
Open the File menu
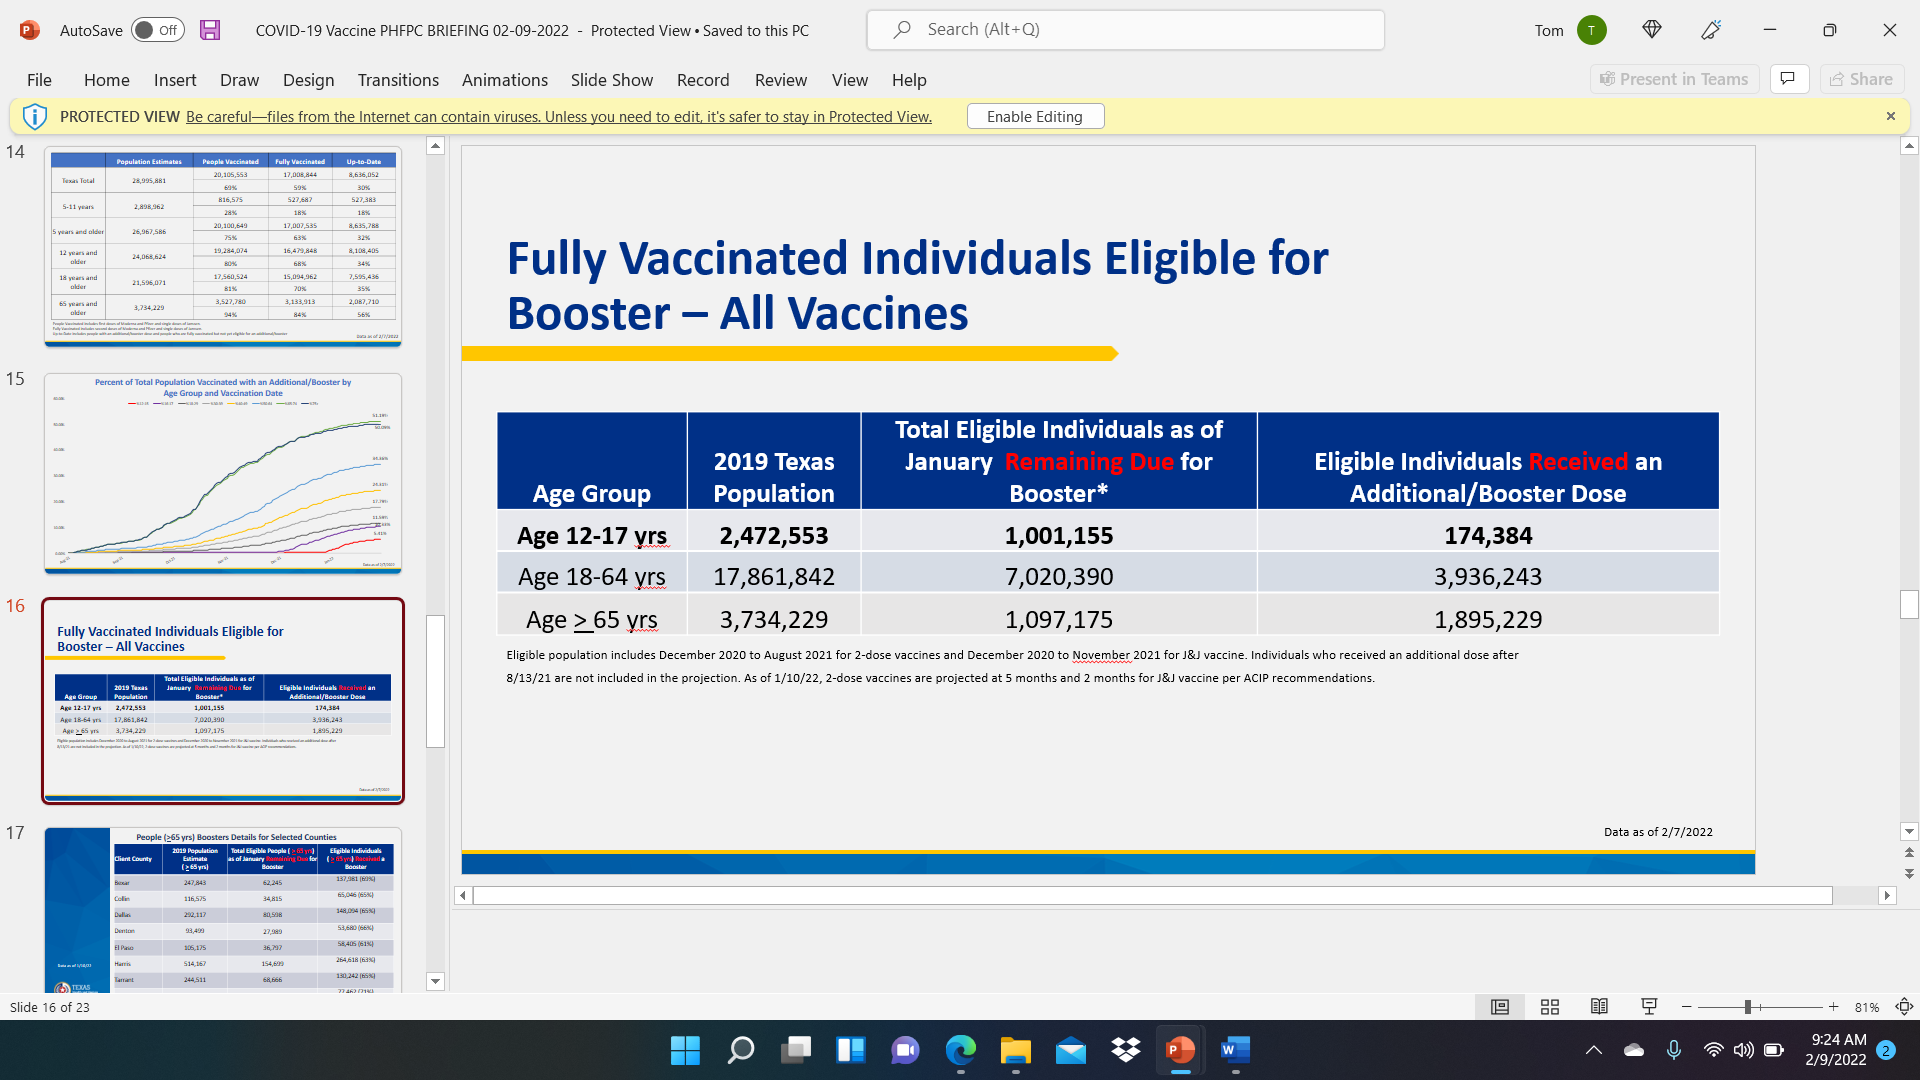39,80
